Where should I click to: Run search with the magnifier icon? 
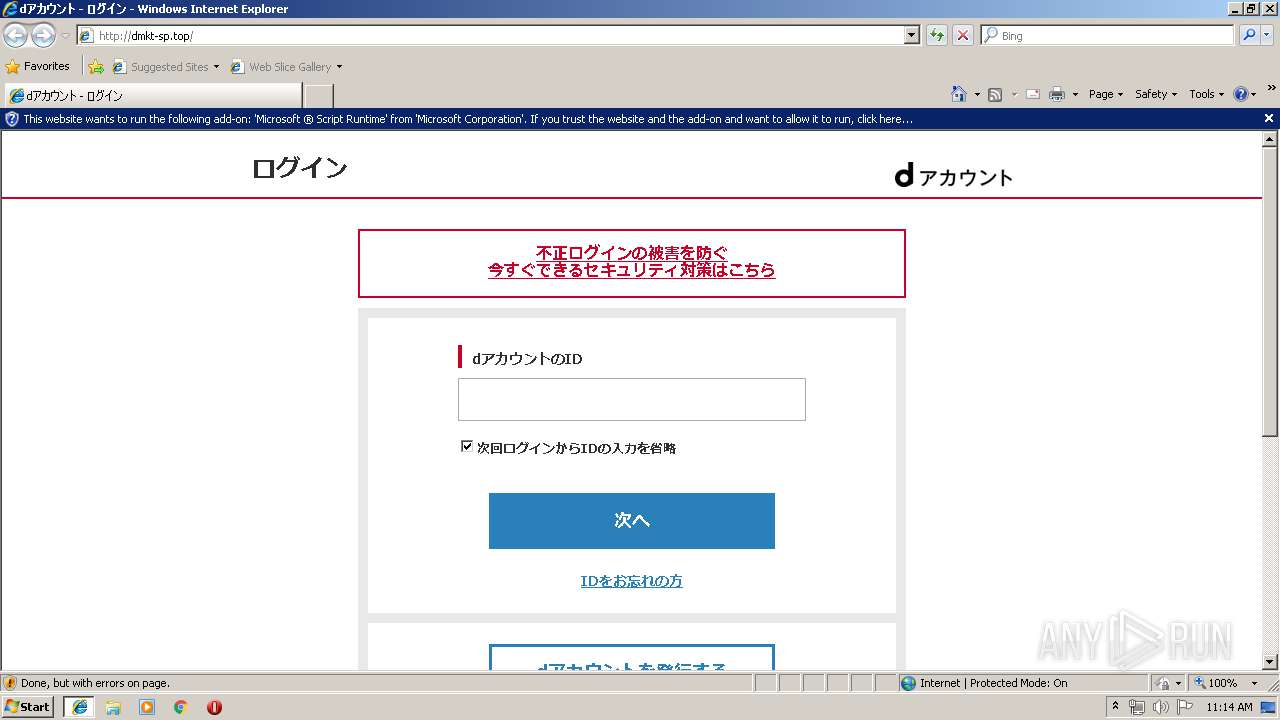tap(1247, 35)
